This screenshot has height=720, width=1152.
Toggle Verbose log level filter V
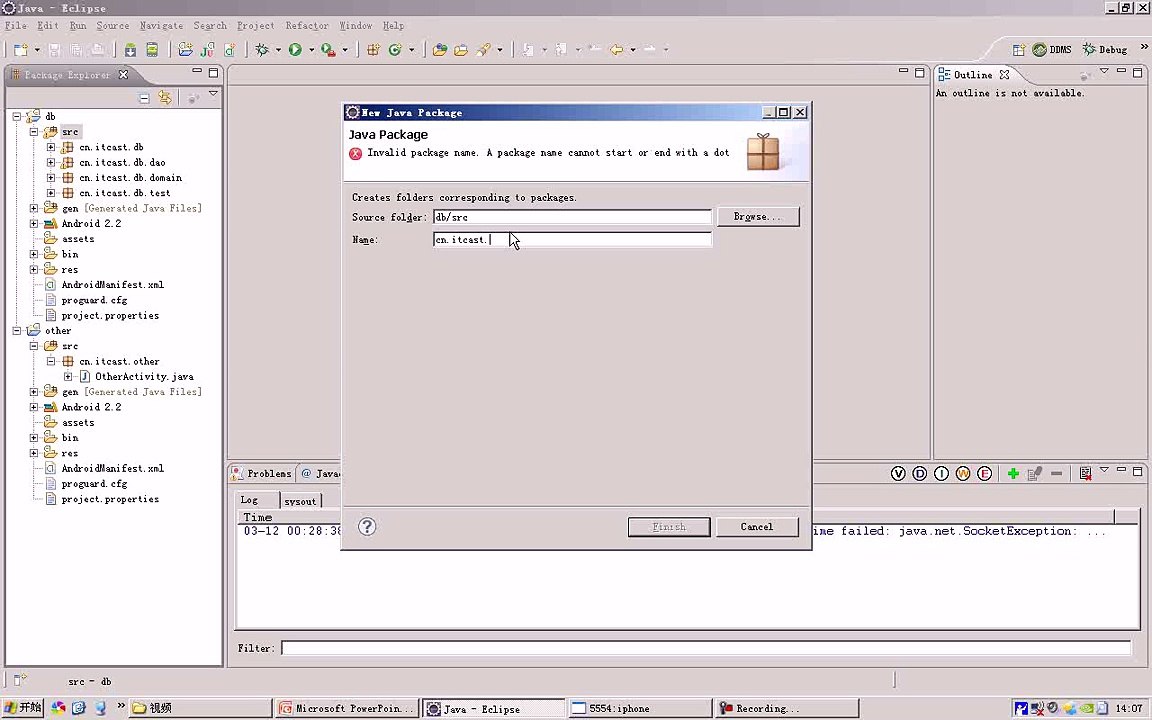[898, 474]
